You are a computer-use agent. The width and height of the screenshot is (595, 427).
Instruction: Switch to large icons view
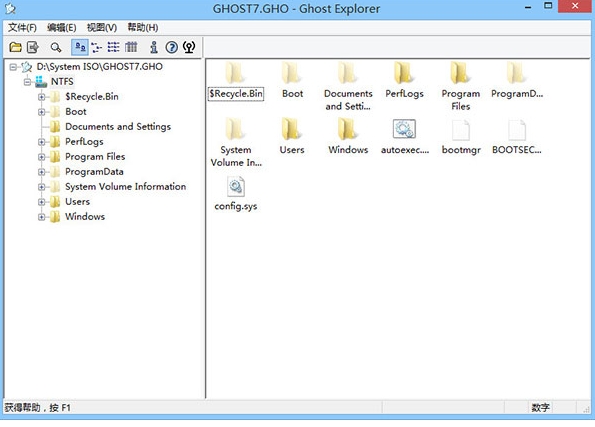tap(80, 47)
